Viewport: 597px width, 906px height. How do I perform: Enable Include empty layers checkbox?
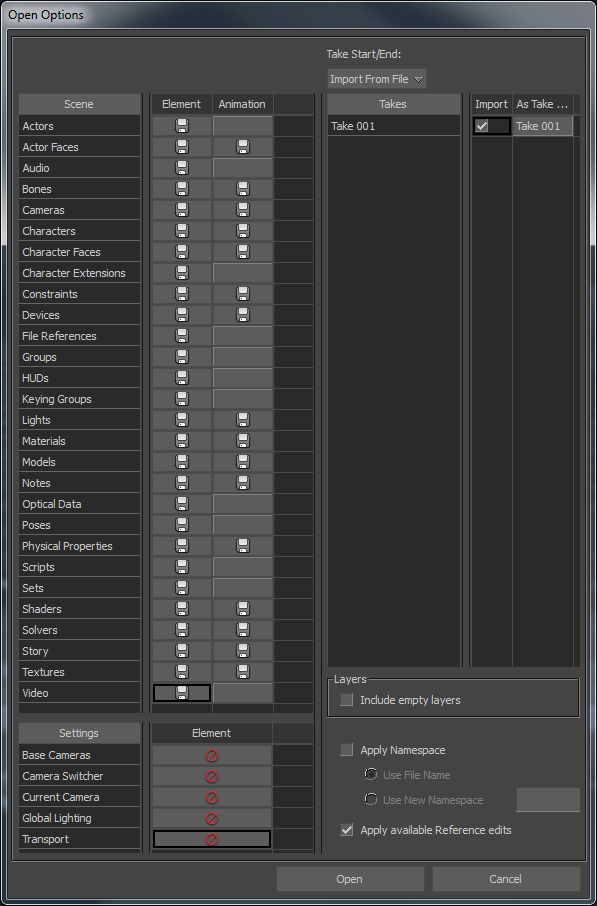coord(347,700)
